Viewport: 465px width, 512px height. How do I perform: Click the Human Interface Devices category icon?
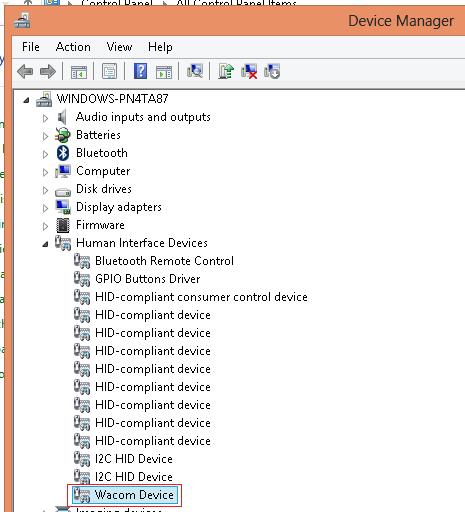point(63,243)
